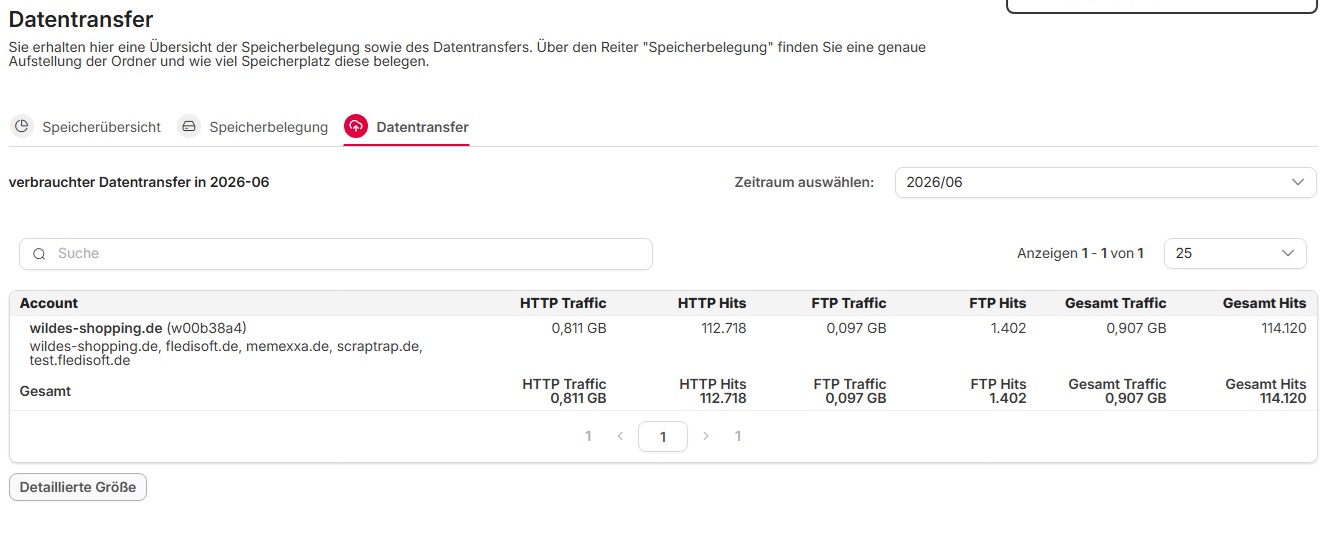Sort by HTTP Hits column header

click(x=712, y=303)
